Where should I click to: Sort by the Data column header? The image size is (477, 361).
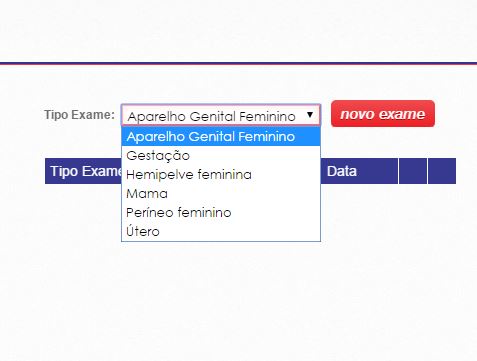pos(359,171)
